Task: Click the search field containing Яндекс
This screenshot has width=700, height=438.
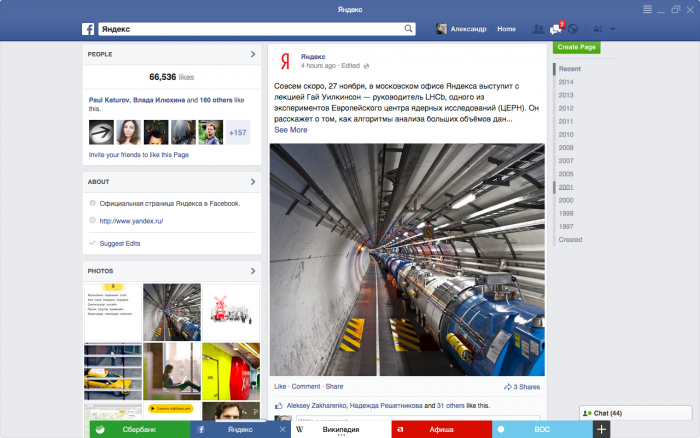Action: pos(257,29)
